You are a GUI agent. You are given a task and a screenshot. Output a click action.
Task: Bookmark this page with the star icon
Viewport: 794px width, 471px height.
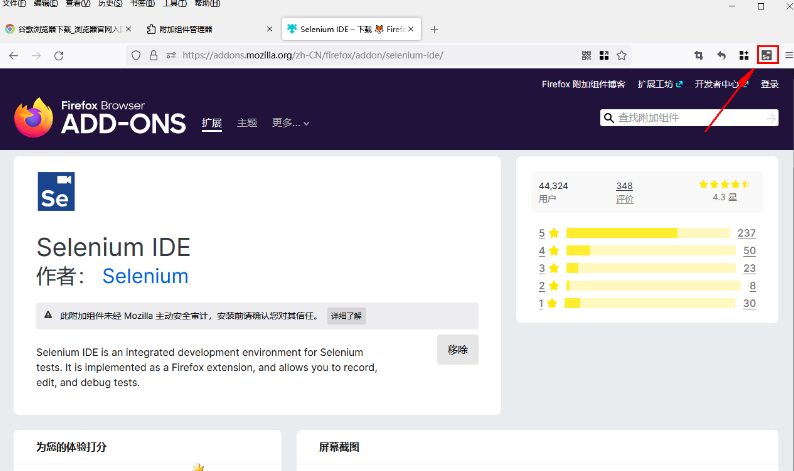click(x=622, y=56)
